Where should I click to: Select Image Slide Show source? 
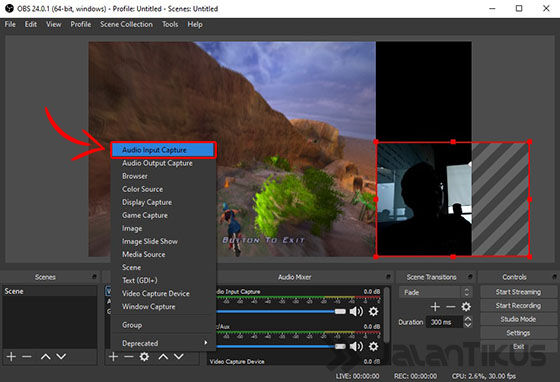[x=163, y=242]
